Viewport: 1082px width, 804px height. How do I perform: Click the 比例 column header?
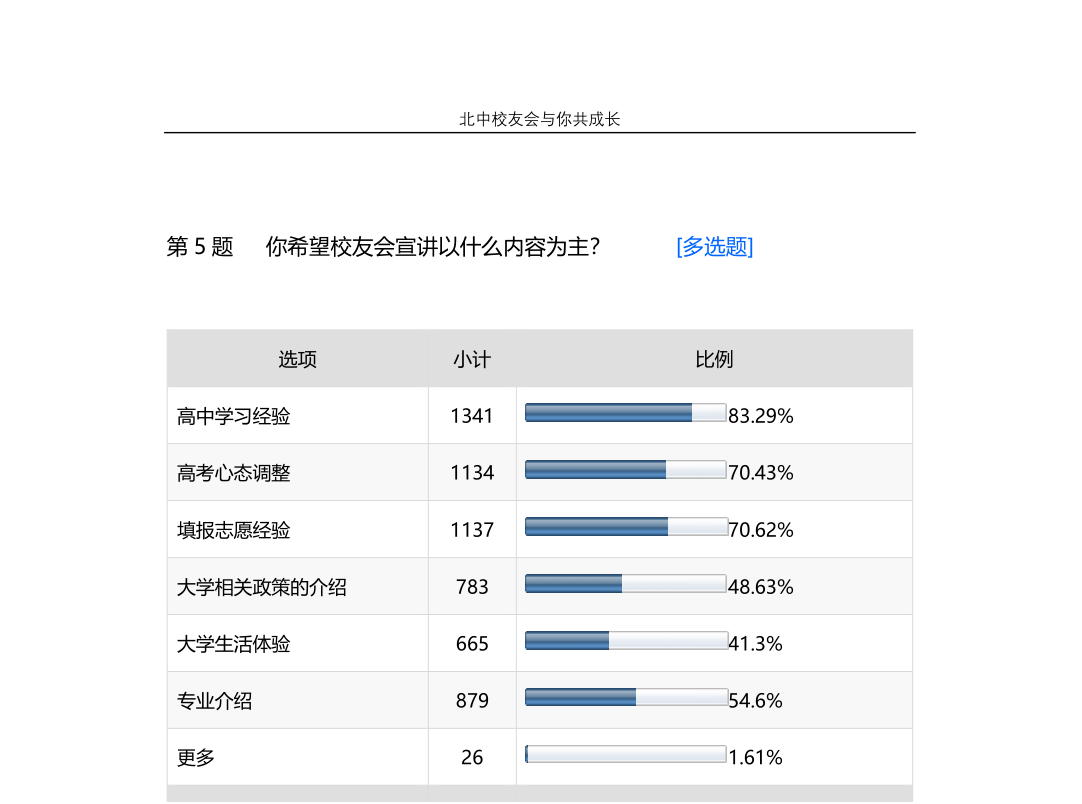(714, 360)
